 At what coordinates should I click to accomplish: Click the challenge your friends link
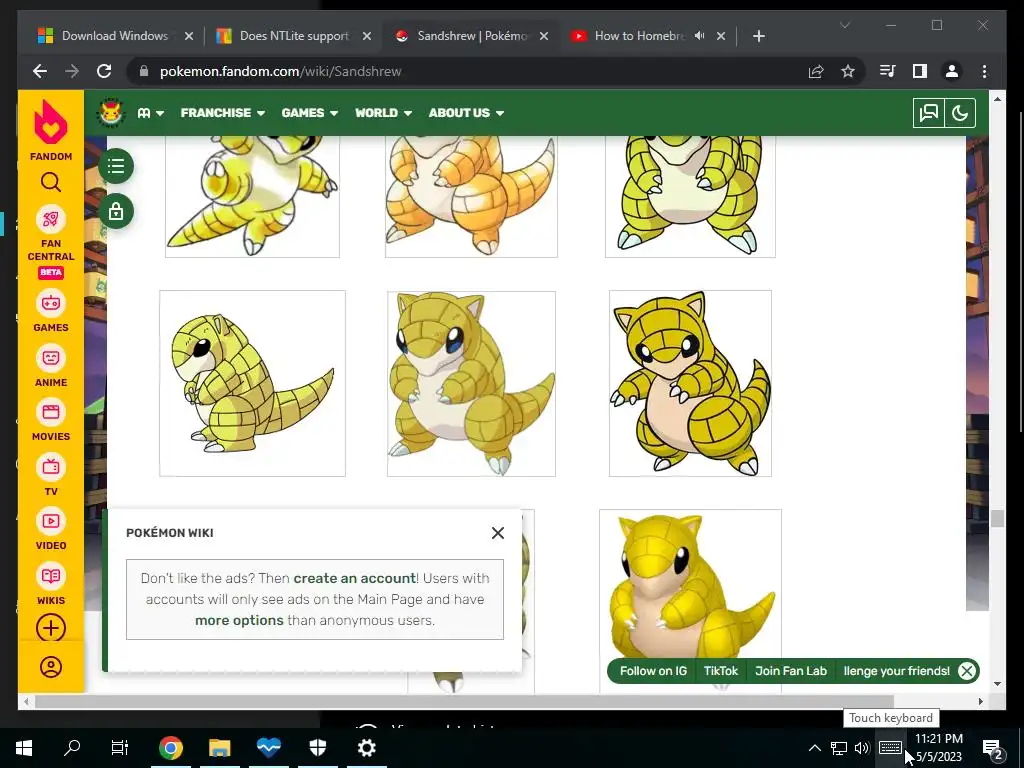[x=896, y=671]
